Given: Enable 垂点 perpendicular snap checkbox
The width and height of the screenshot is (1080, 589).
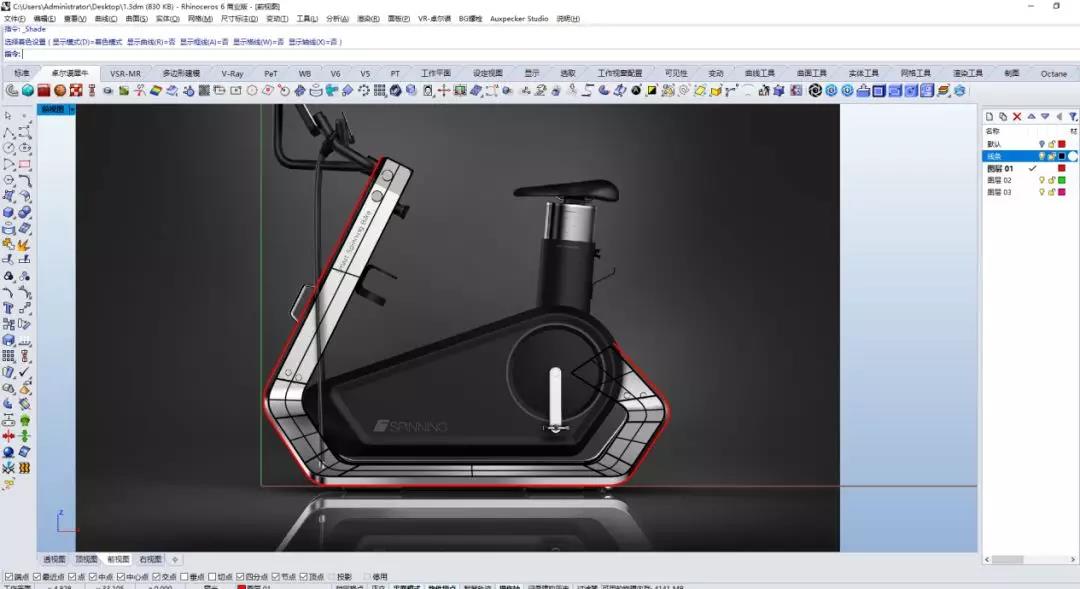Looking at the screenshot, I should pyautogui.click(x=184, y=577).
